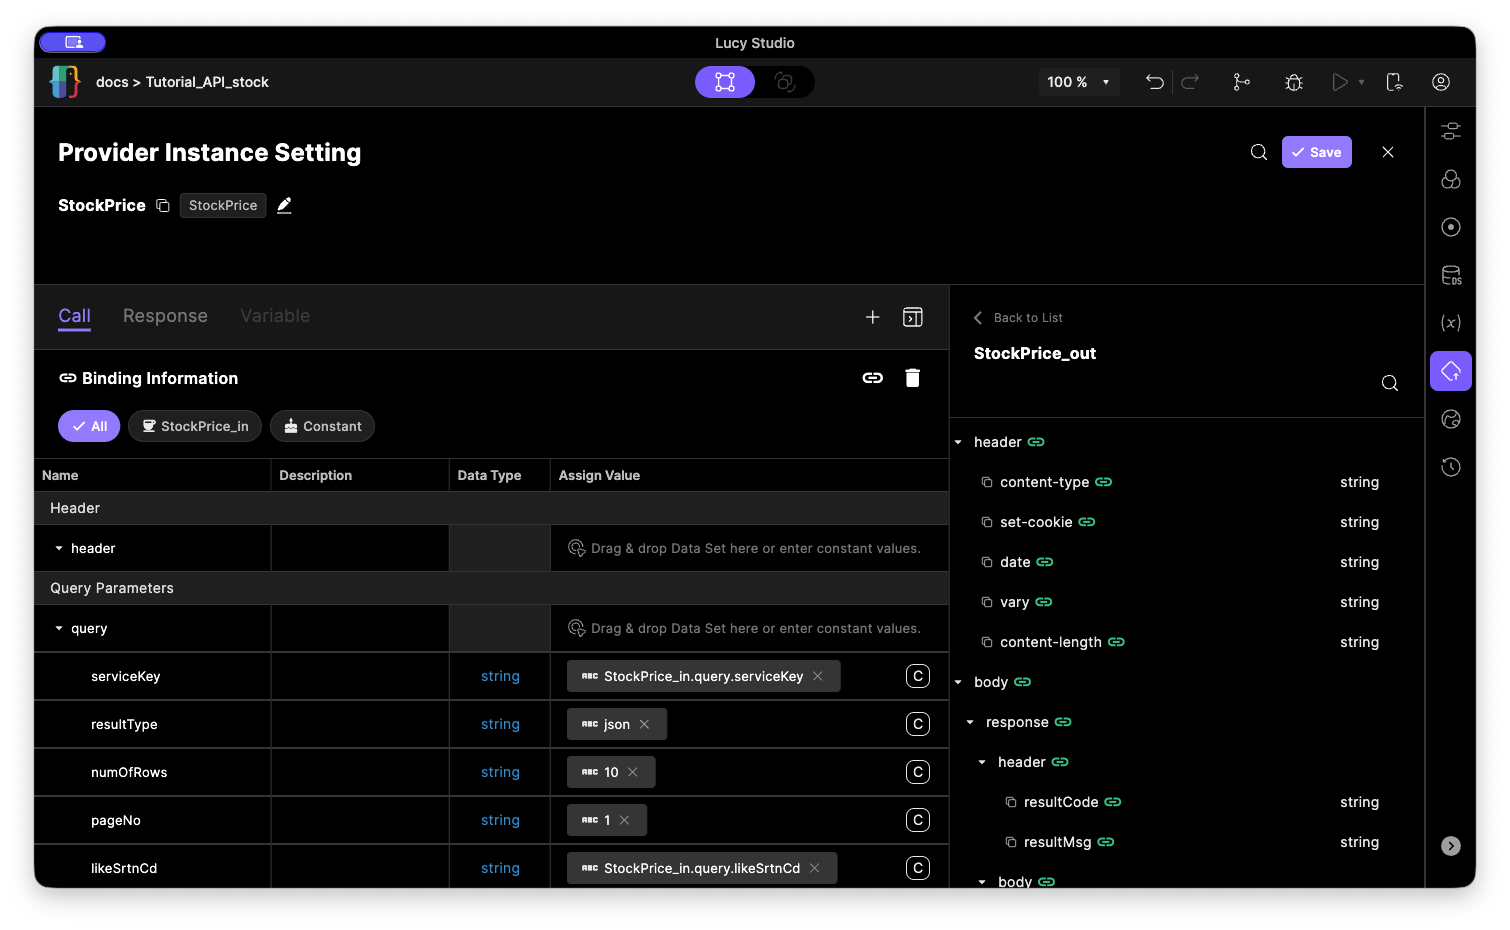
Task: Switch to the purple node diagram mode
Action: point(725,82)
